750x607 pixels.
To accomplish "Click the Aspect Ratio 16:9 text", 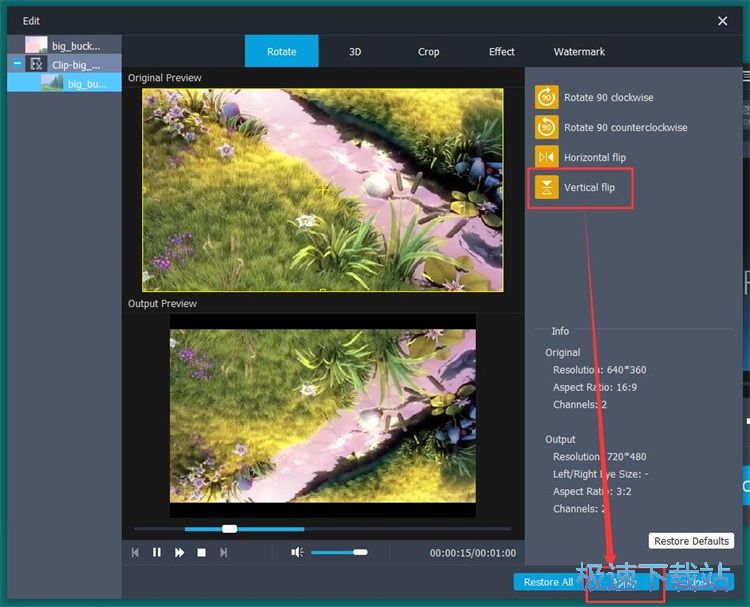I will coord(595,387).
